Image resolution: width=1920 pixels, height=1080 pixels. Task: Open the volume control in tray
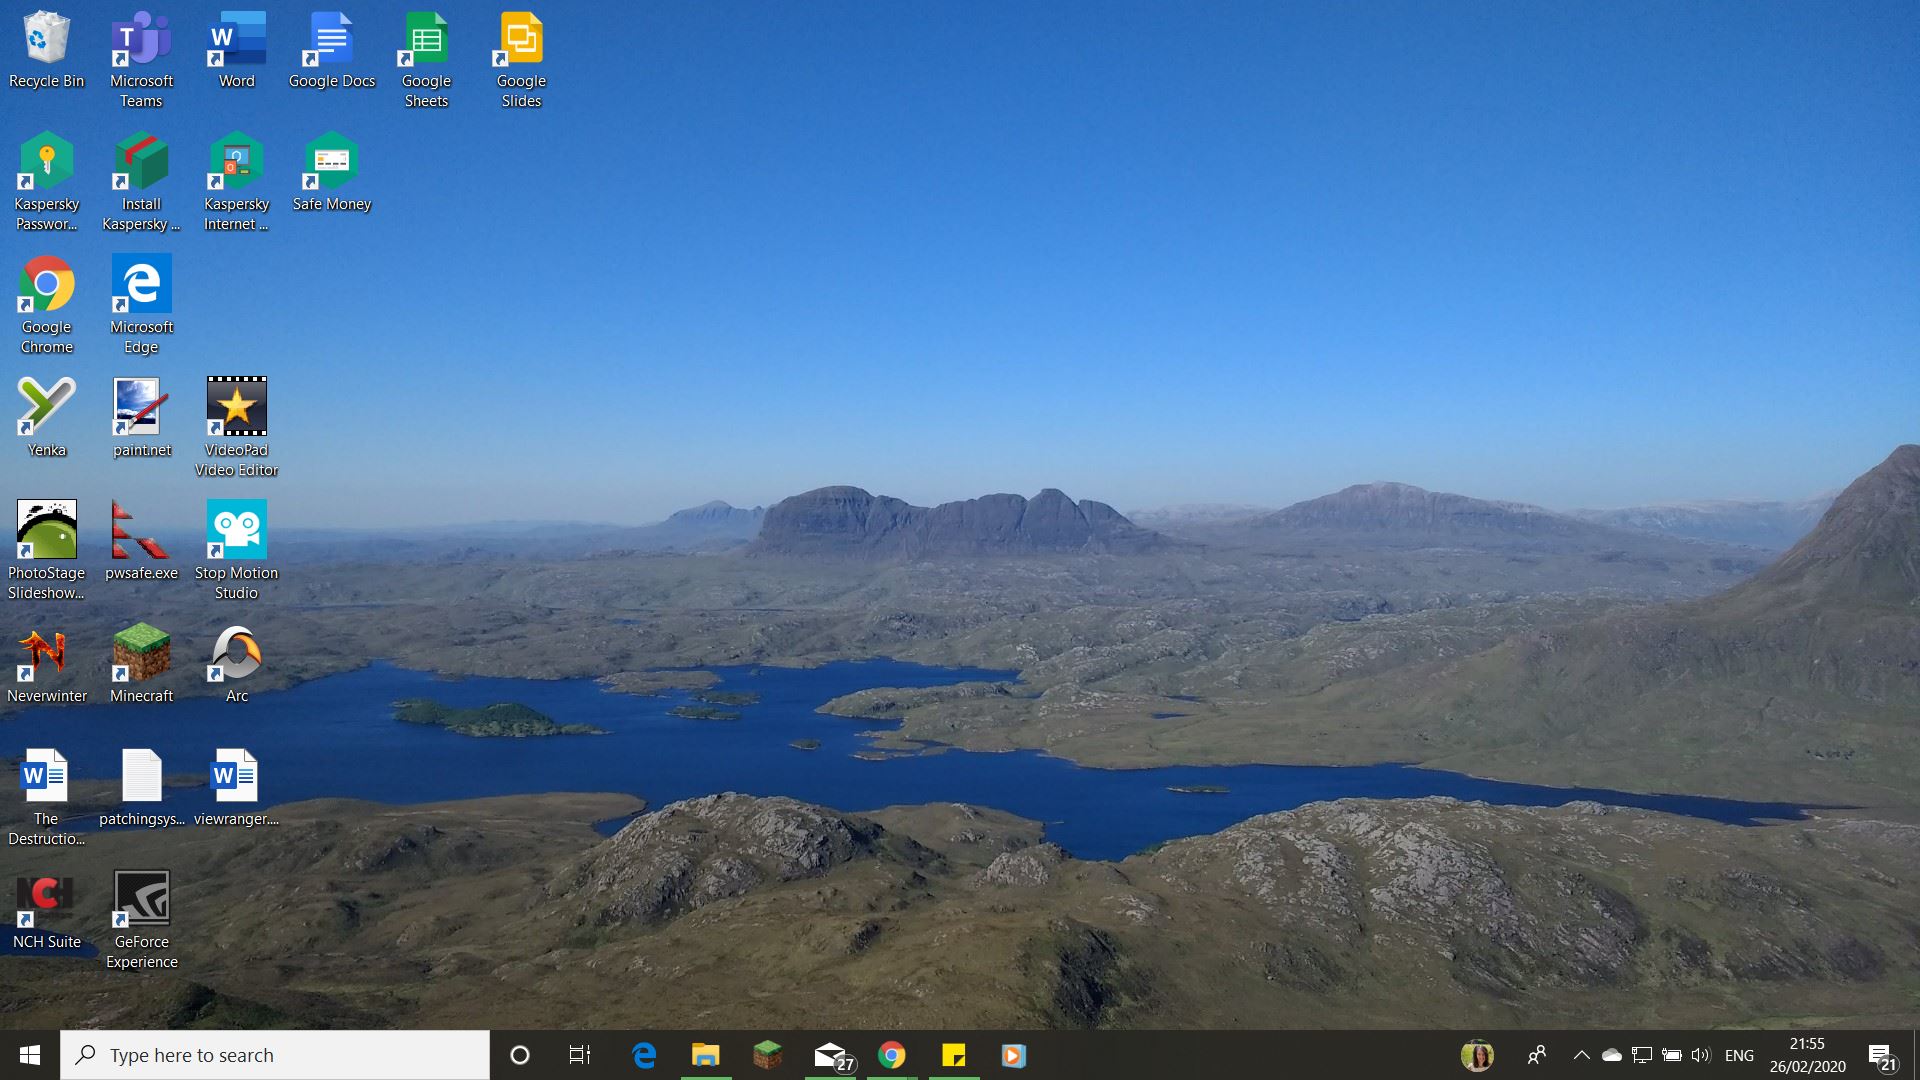click(1700, 1055)
